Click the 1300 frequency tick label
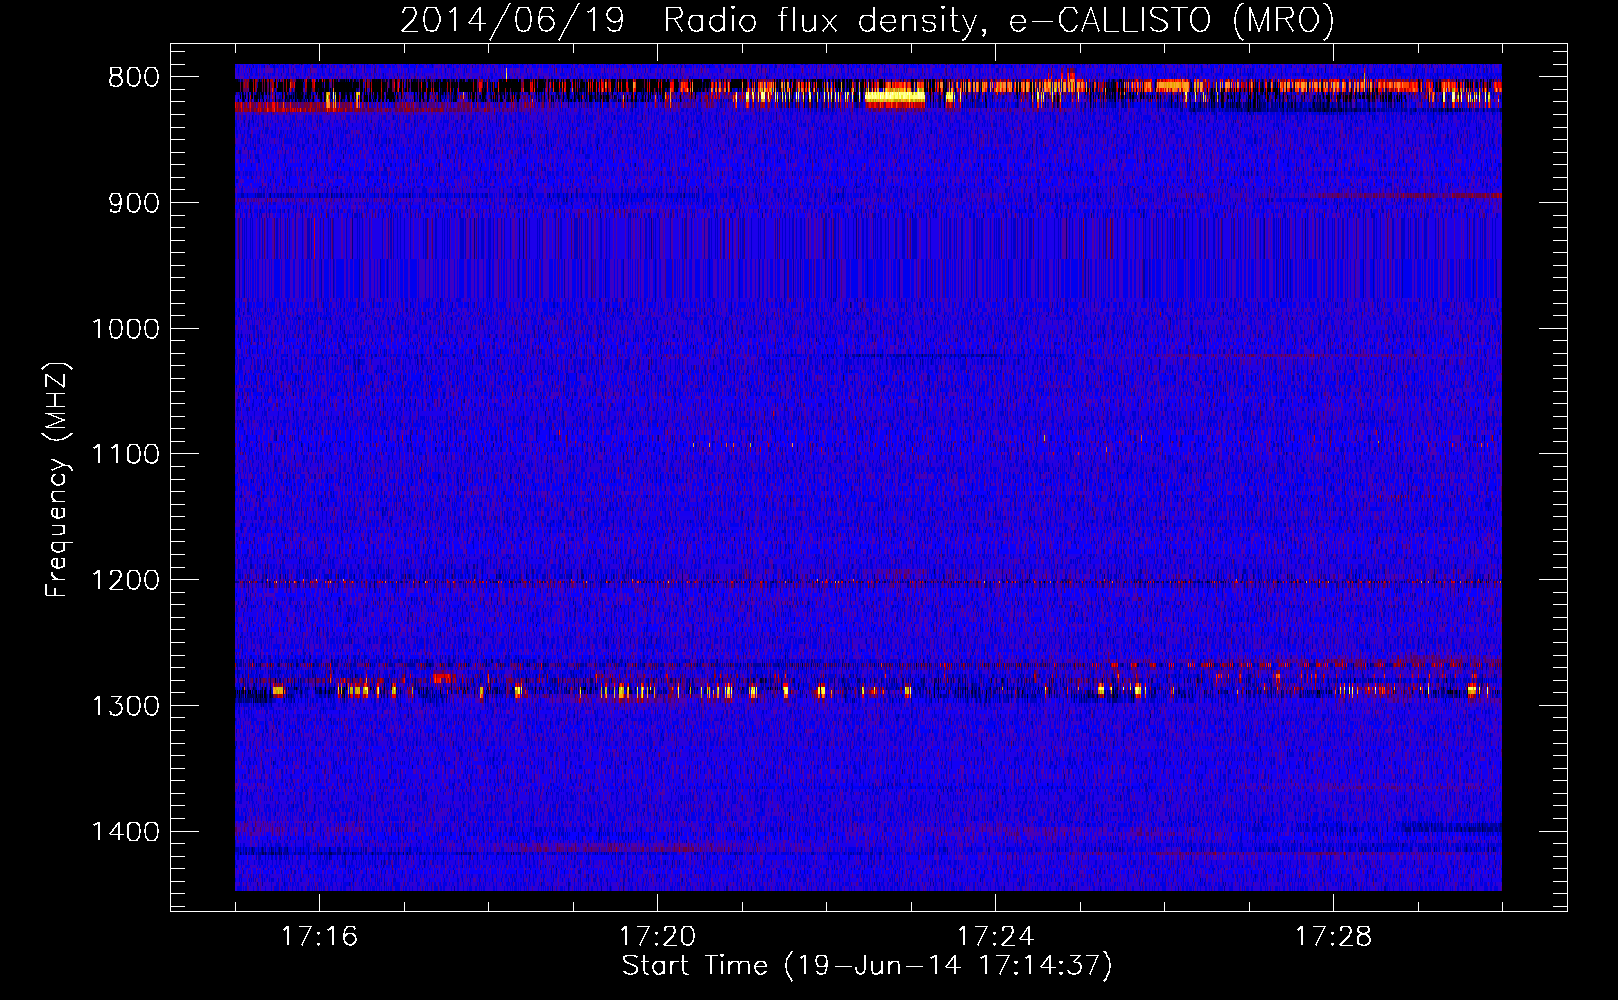 point(126,706)
